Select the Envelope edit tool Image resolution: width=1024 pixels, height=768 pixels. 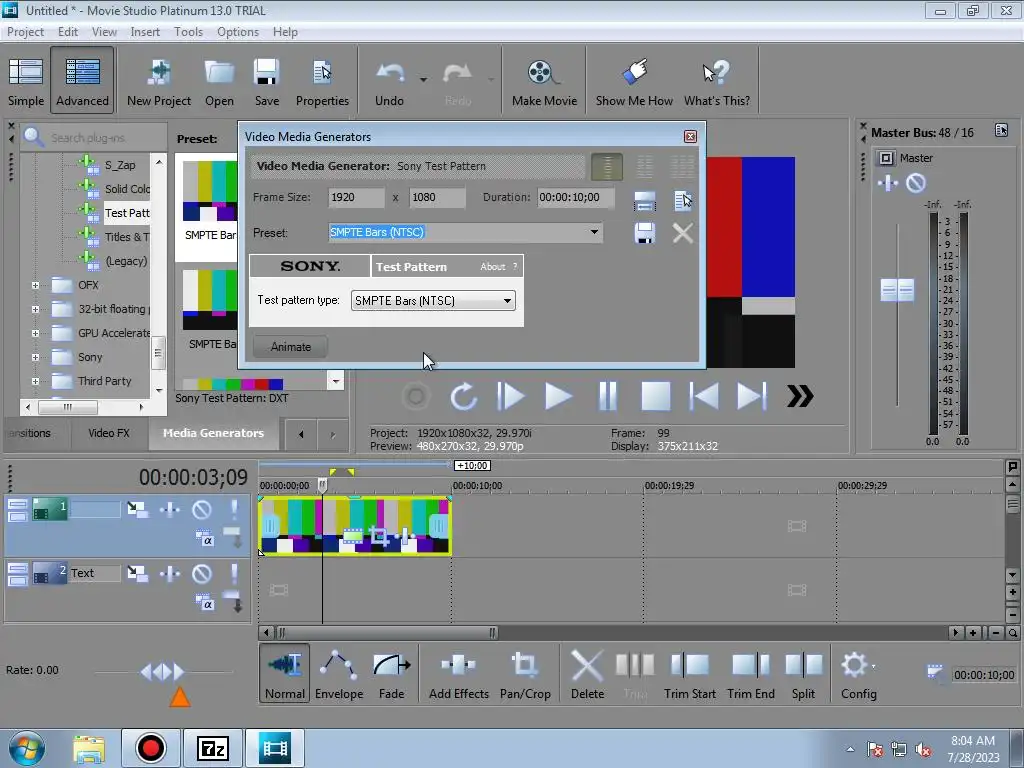click(x=338, y=673)
